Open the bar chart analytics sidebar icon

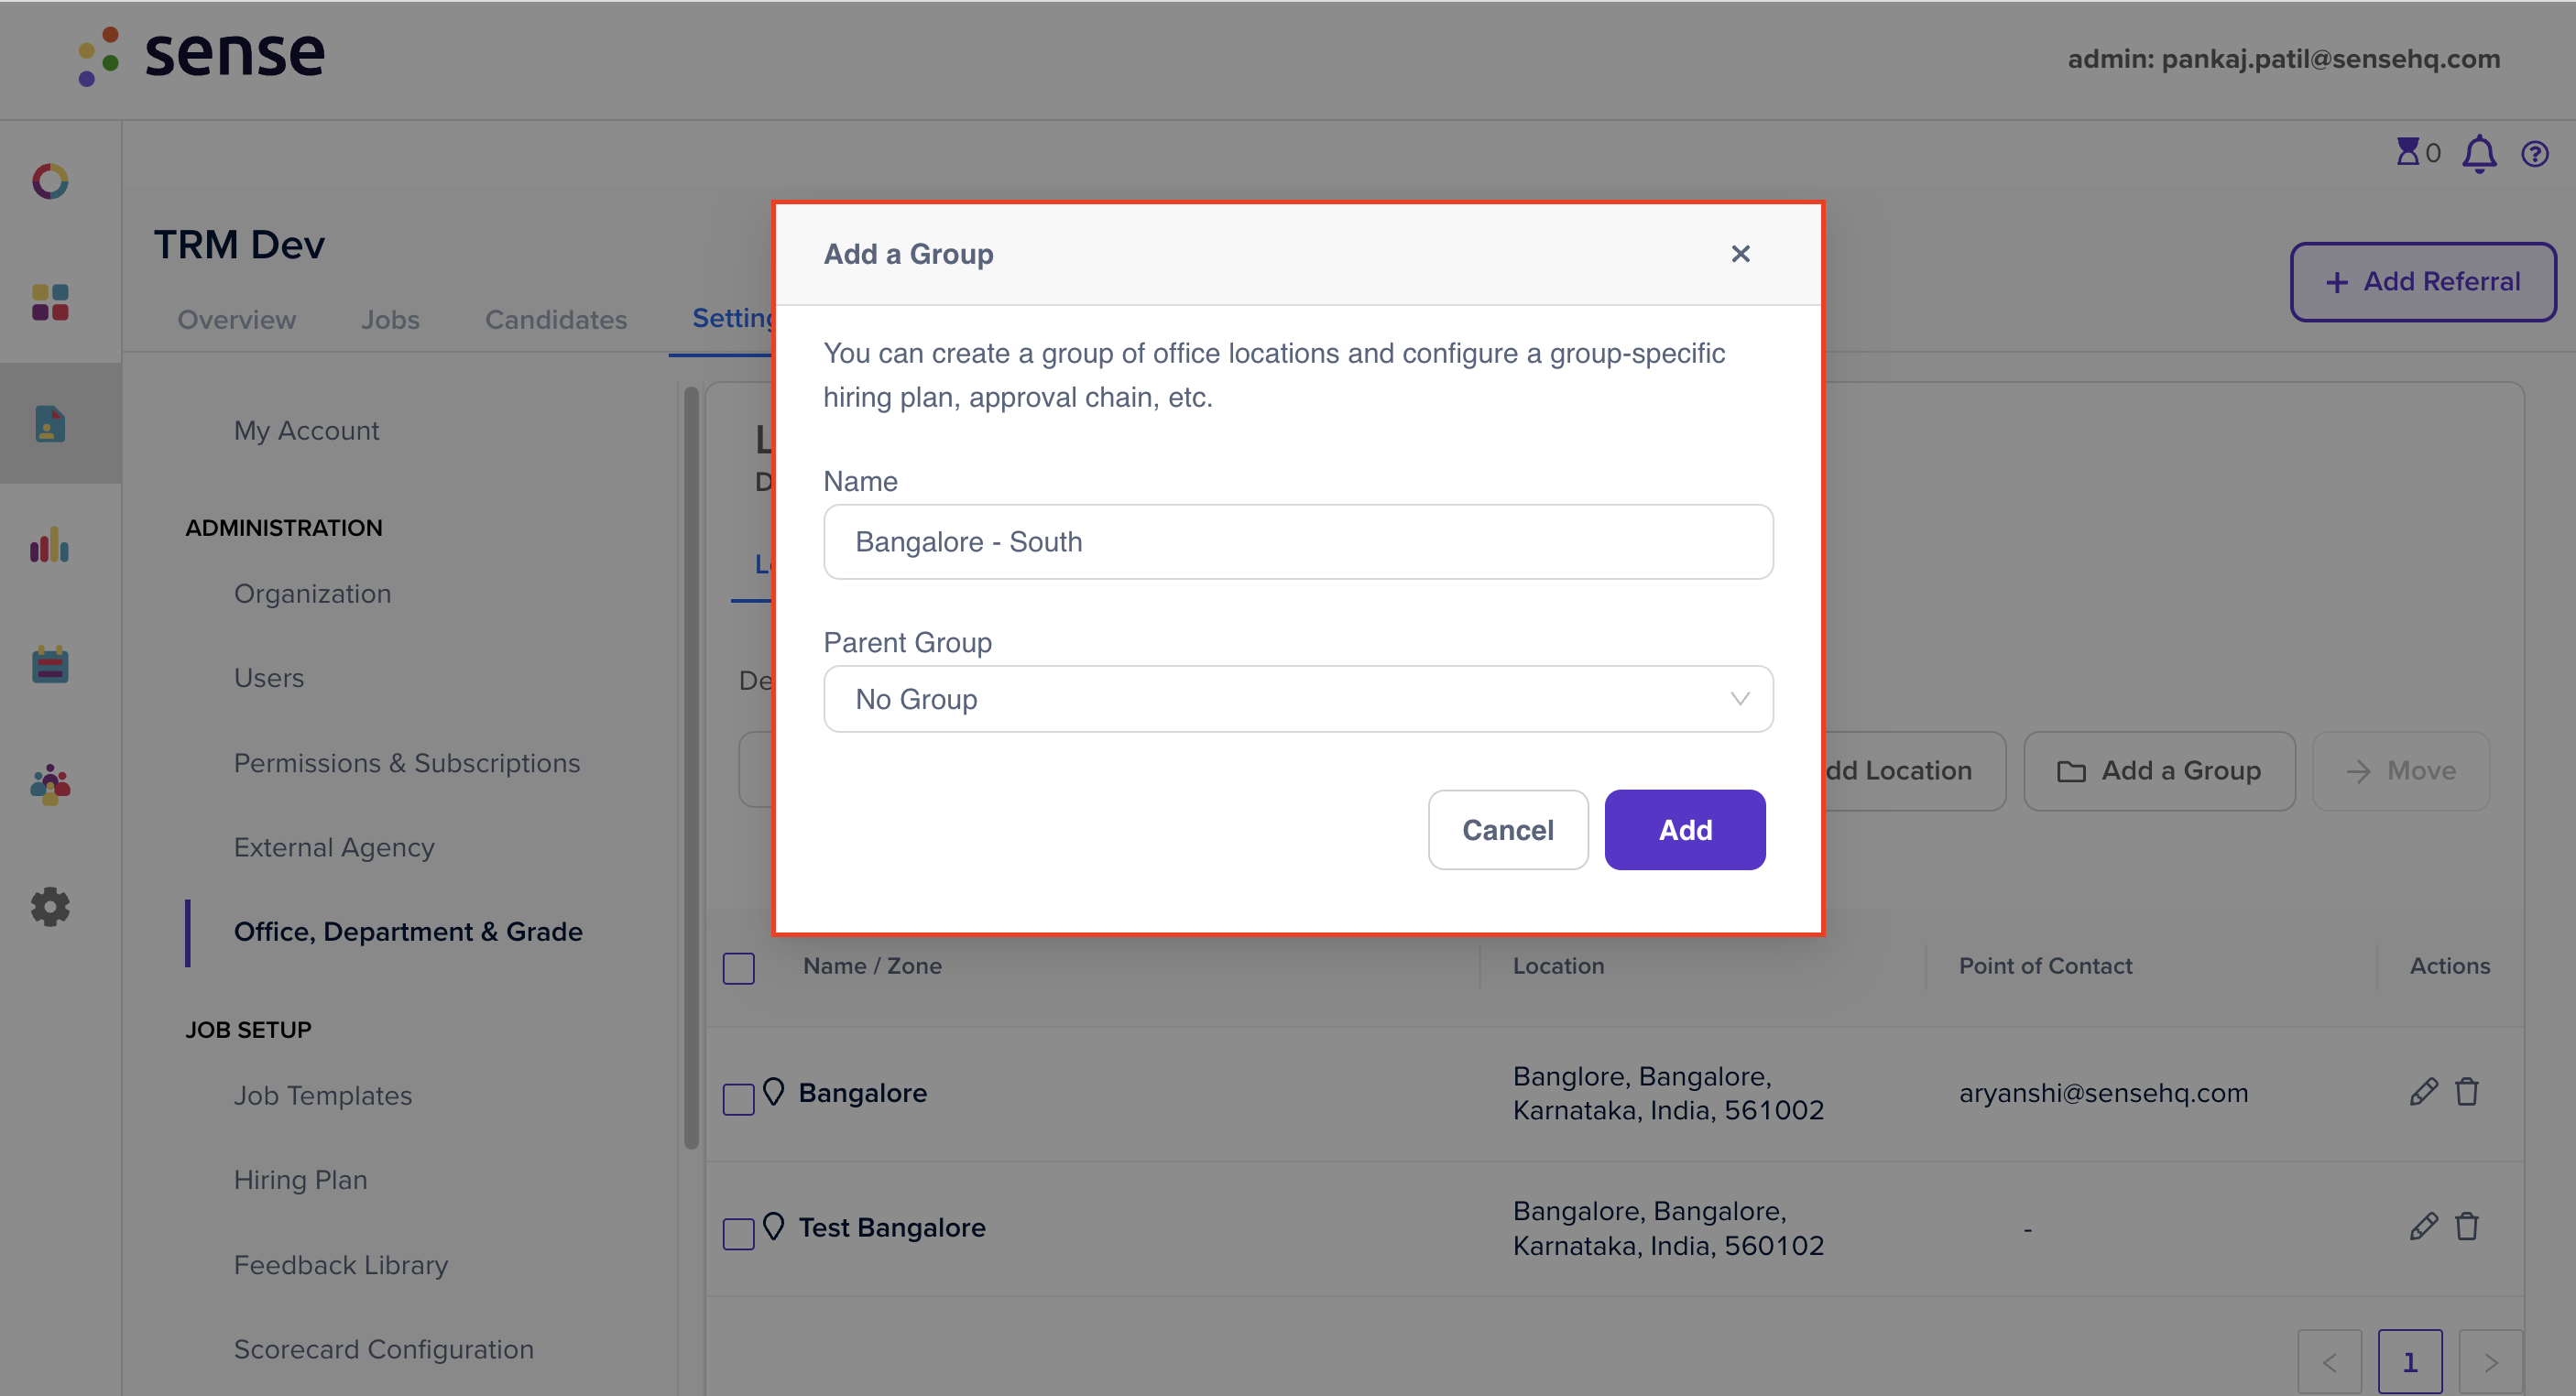(50, 545)
